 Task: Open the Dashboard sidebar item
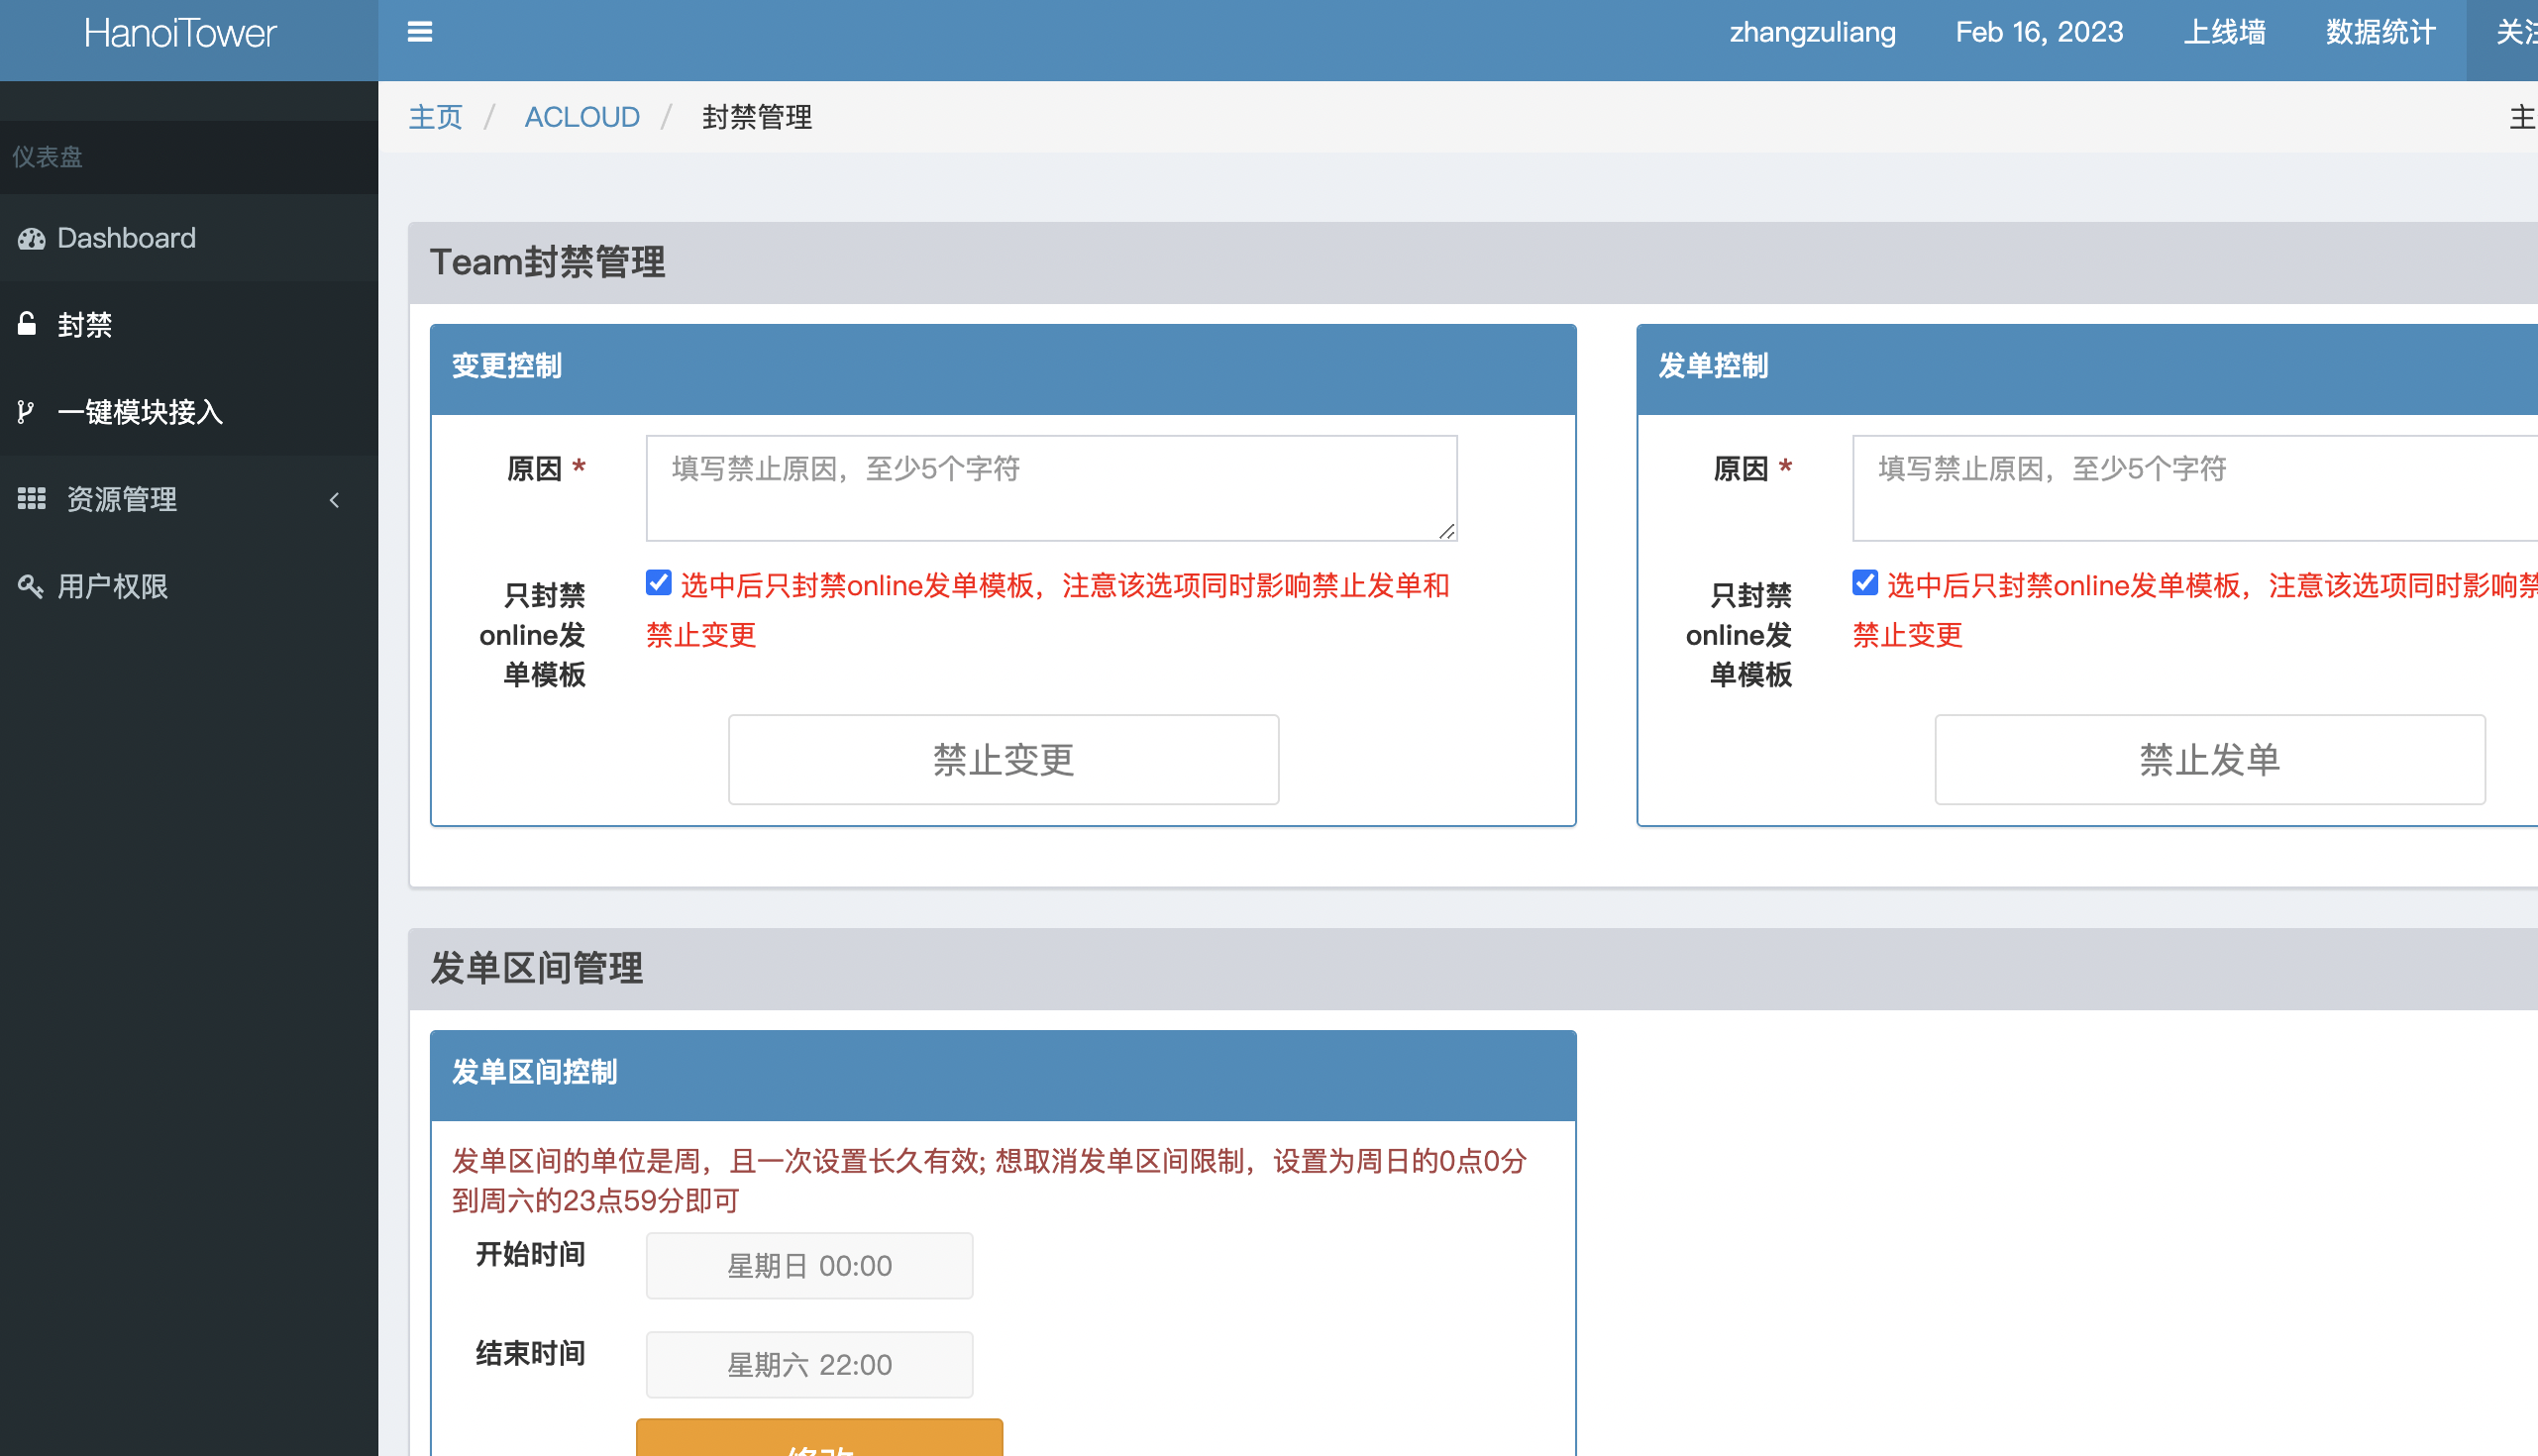[189, 238]
